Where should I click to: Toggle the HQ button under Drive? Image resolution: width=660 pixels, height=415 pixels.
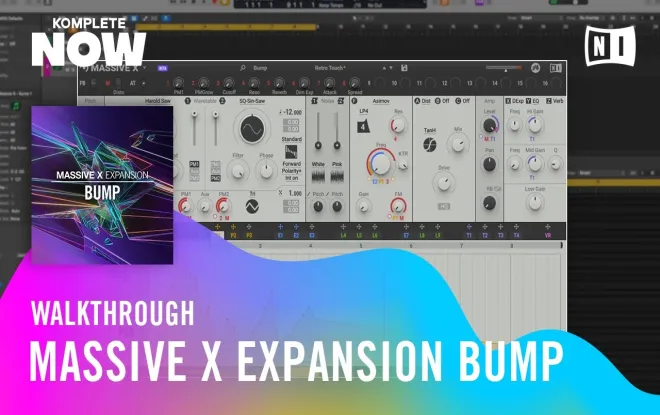point(444,207)
